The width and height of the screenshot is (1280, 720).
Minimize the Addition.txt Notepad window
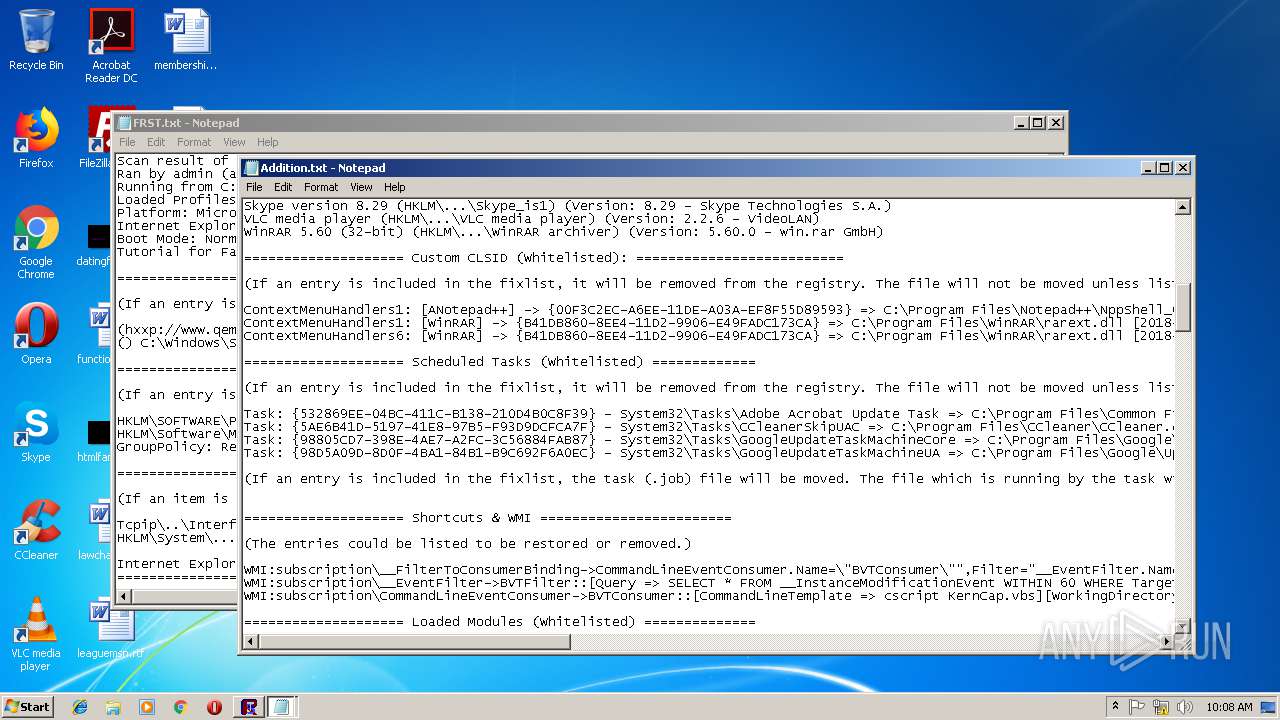[1148, 168]
